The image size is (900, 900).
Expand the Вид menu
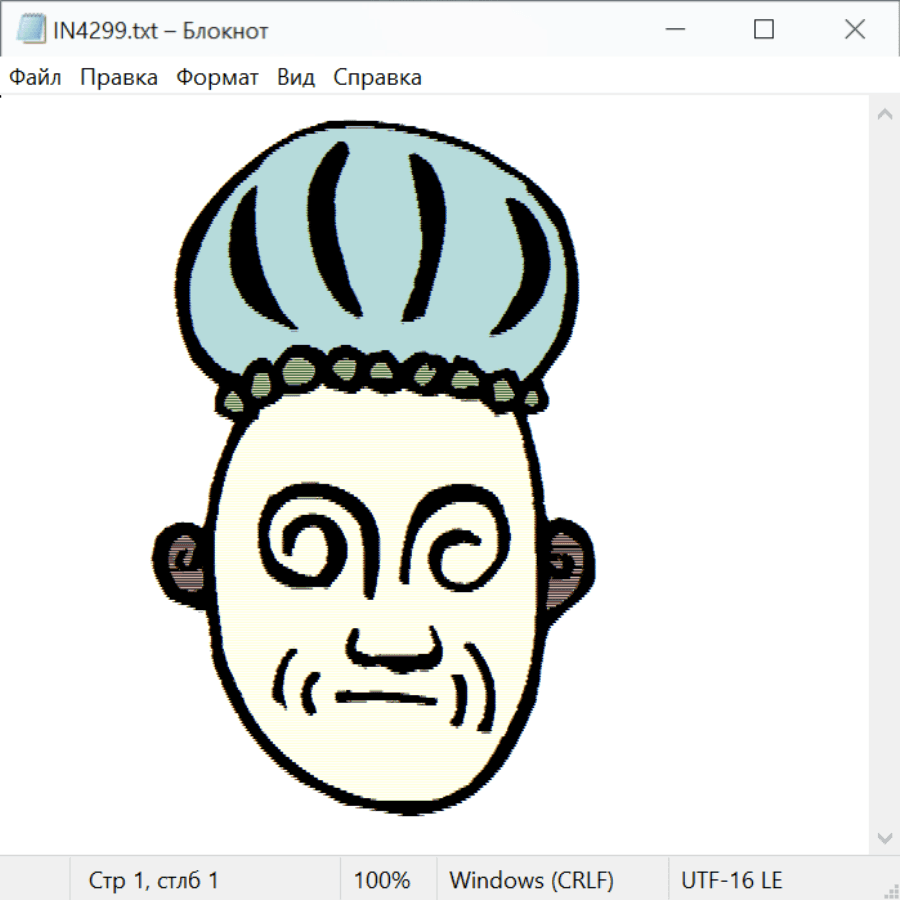[295, 77]
